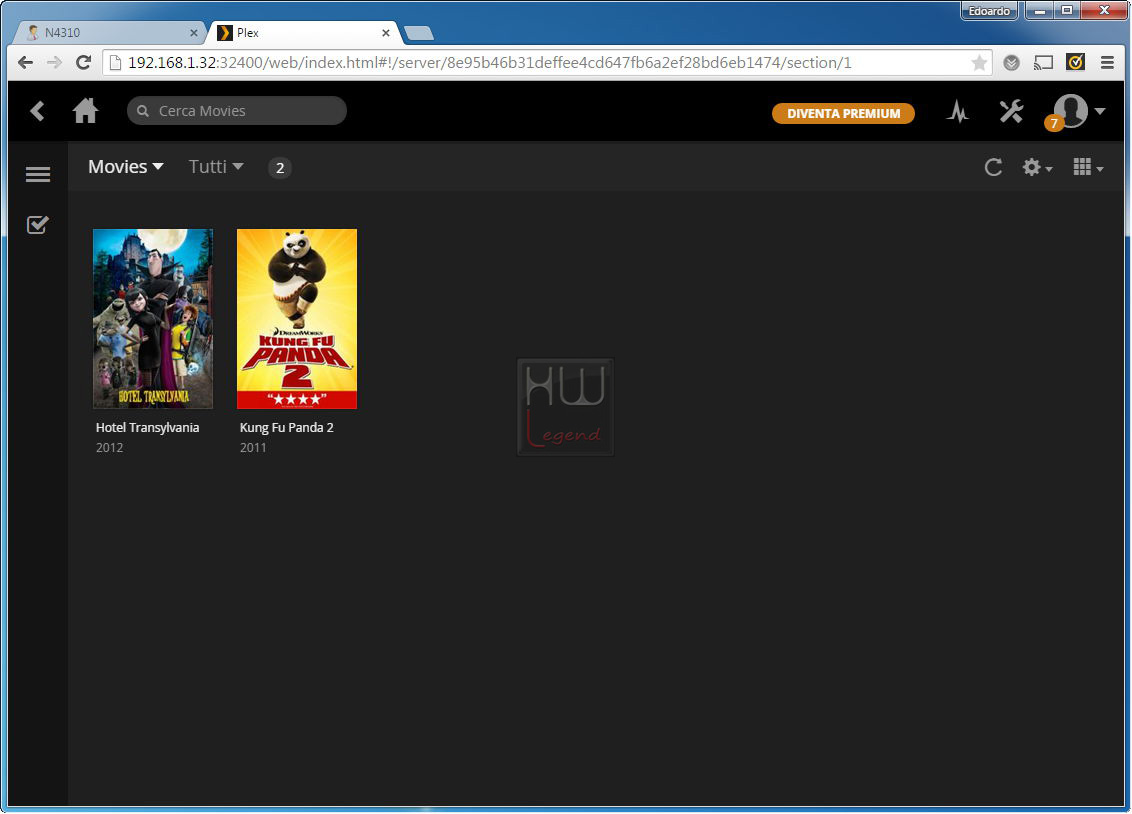
Task: Click the item count badge 2
Action: [x=280, y=168]
